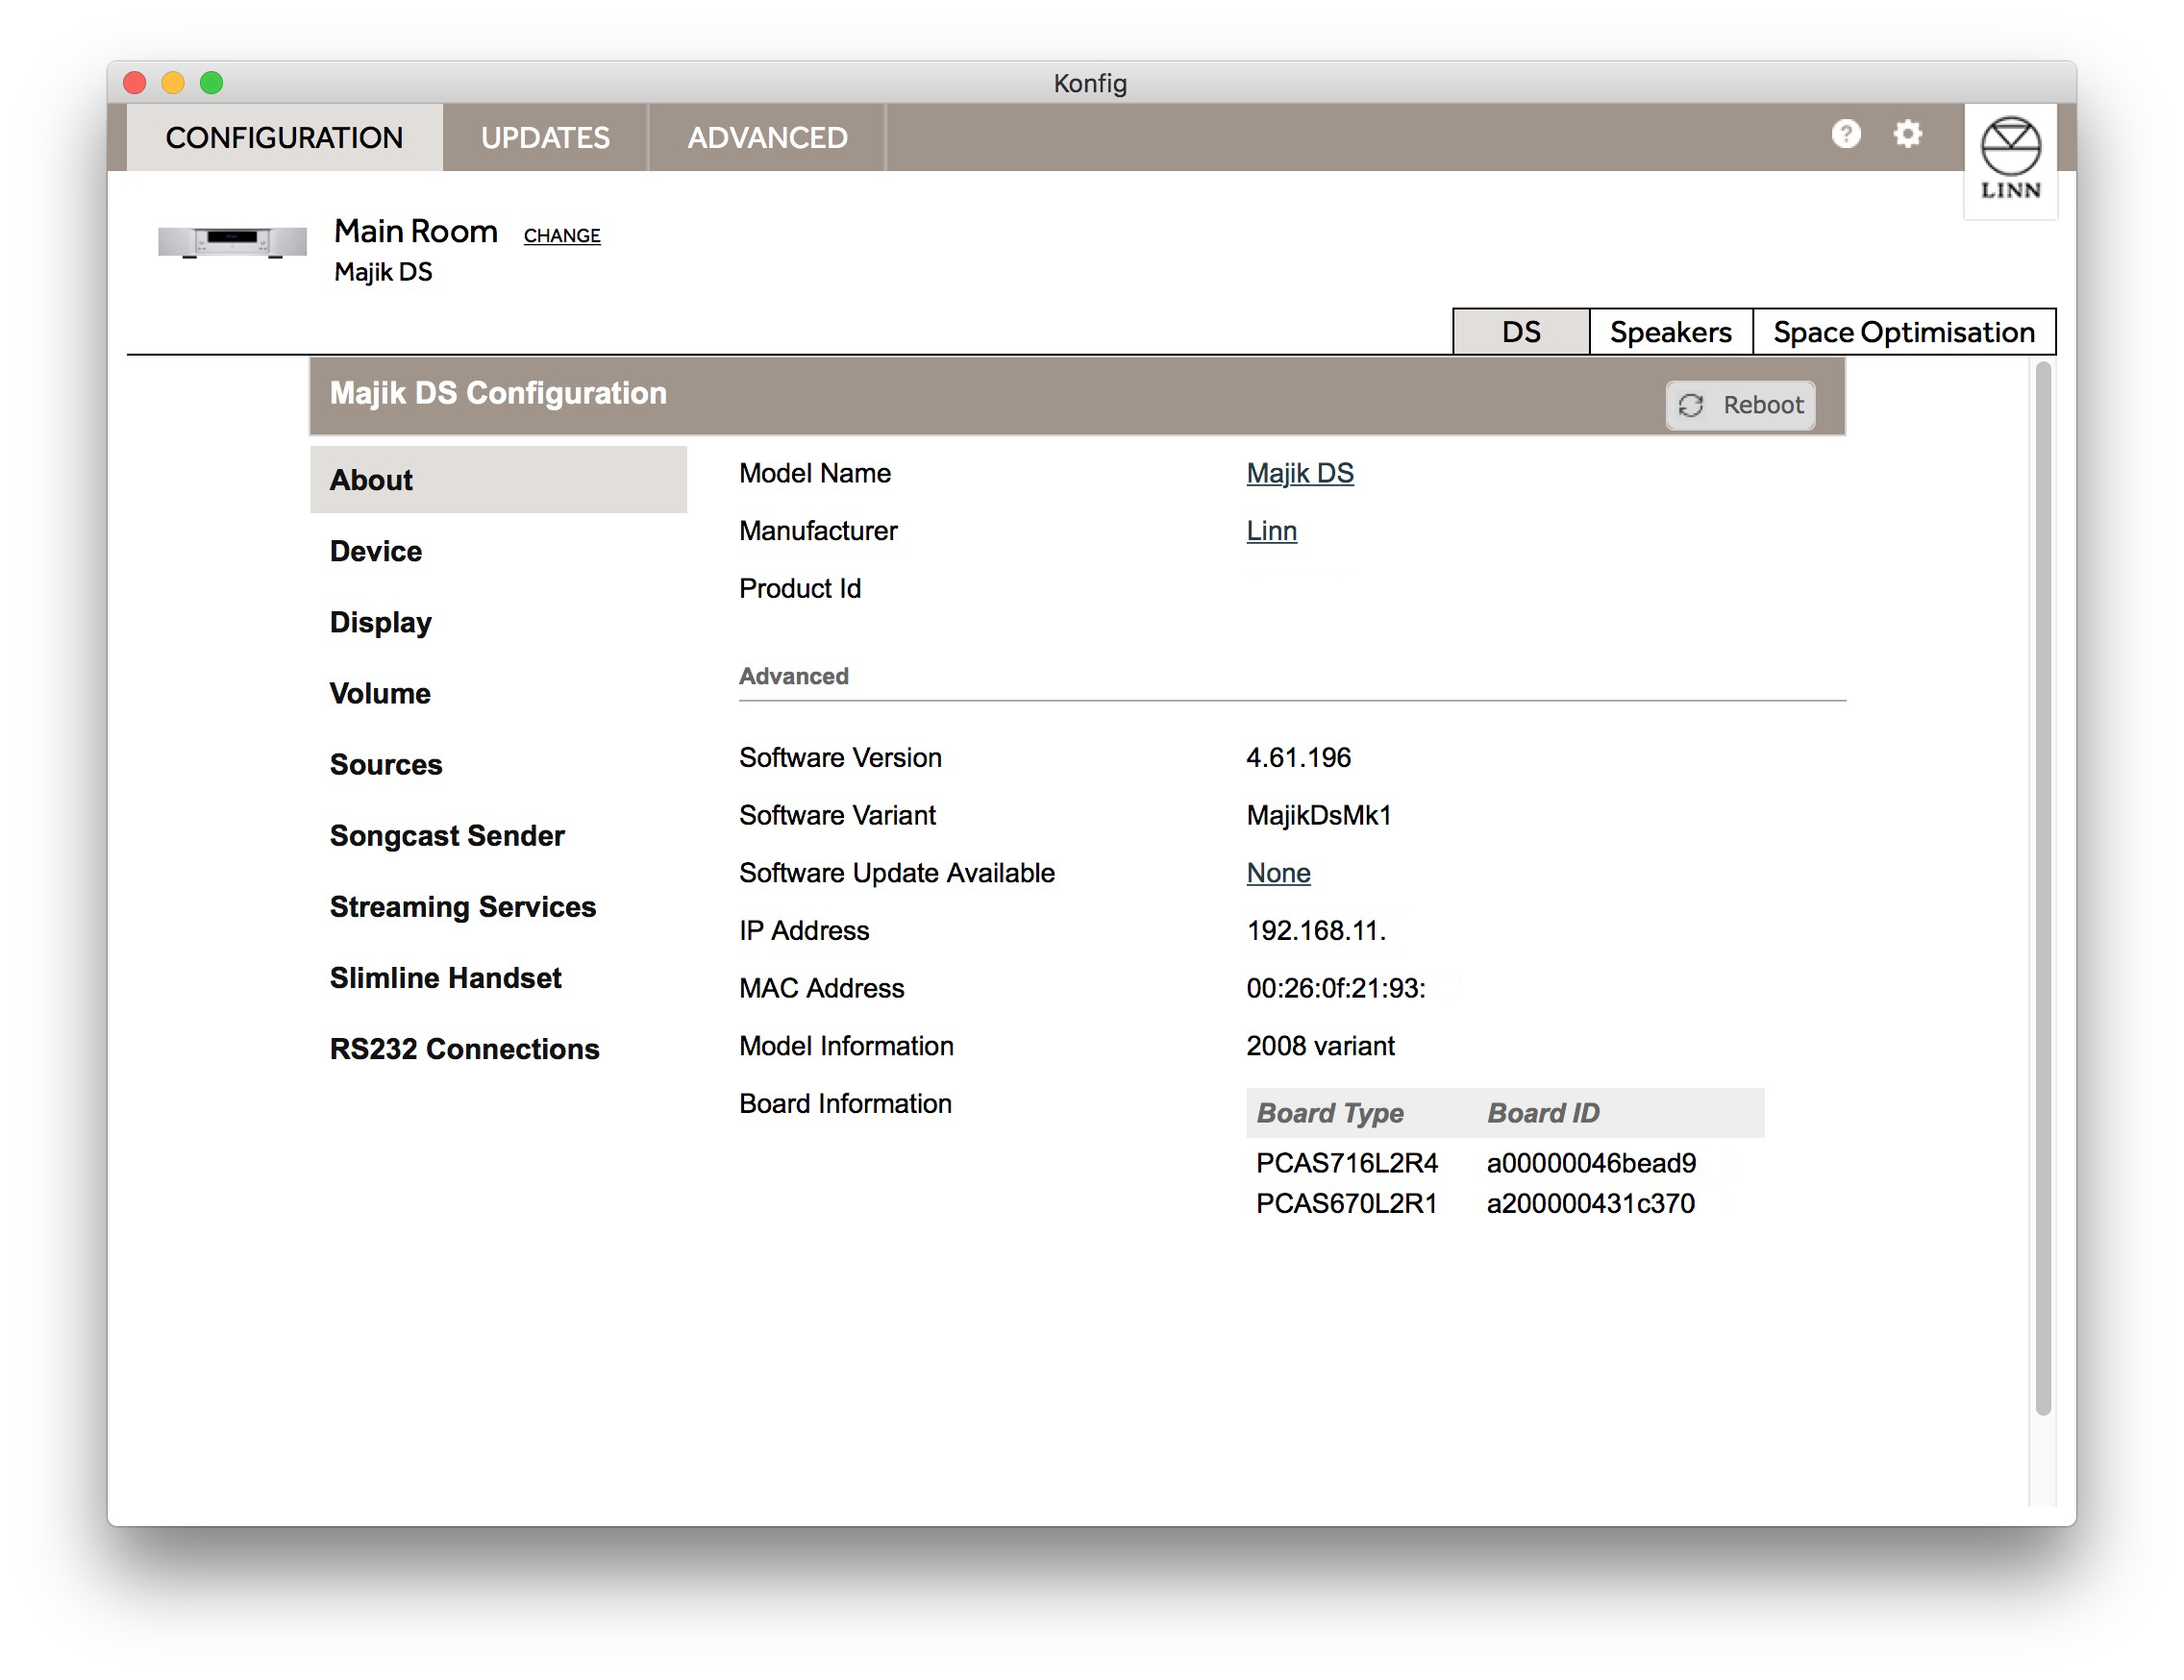Select Device in the sidebar
2184x1680 pixels.
click(376, 551)
